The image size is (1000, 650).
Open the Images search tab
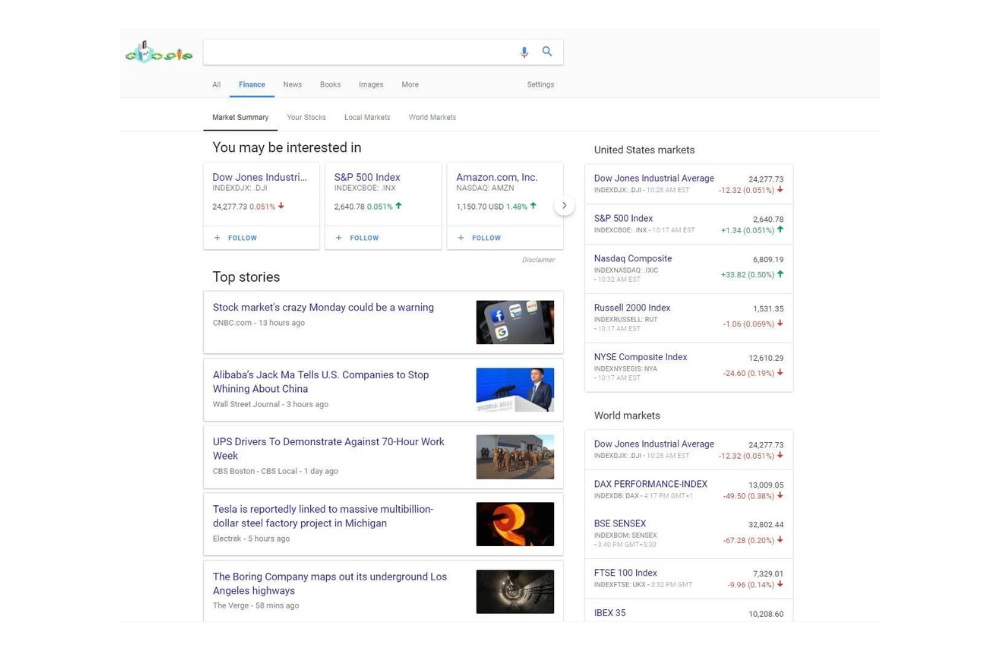(371, 85)
